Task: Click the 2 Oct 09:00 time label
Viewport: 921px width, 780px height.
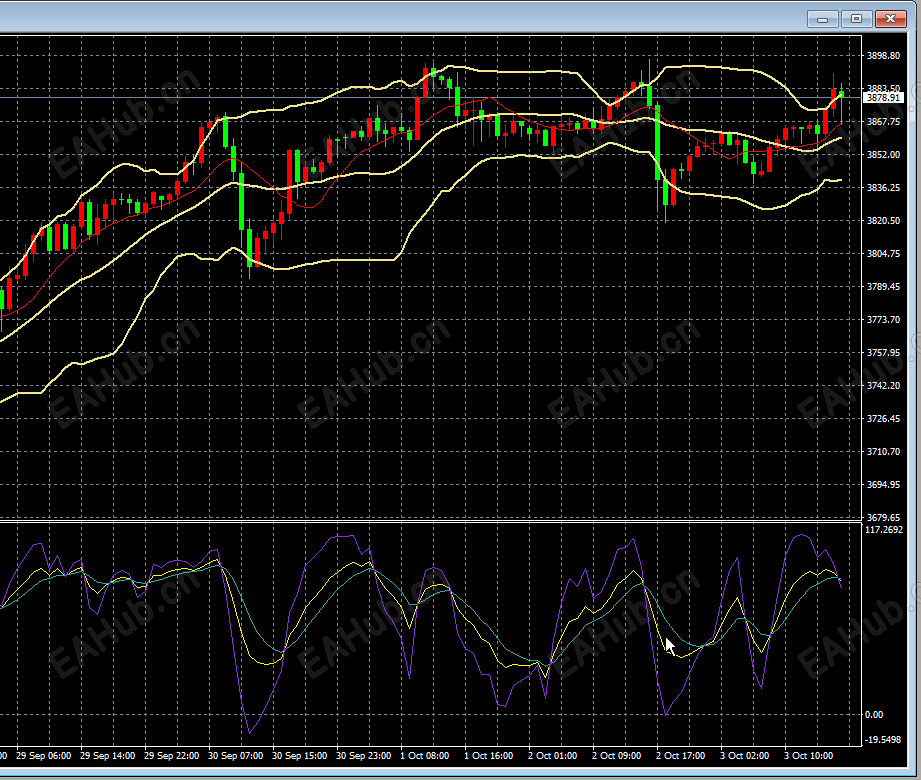Action: pyautogui.click(x=617, y=756)
